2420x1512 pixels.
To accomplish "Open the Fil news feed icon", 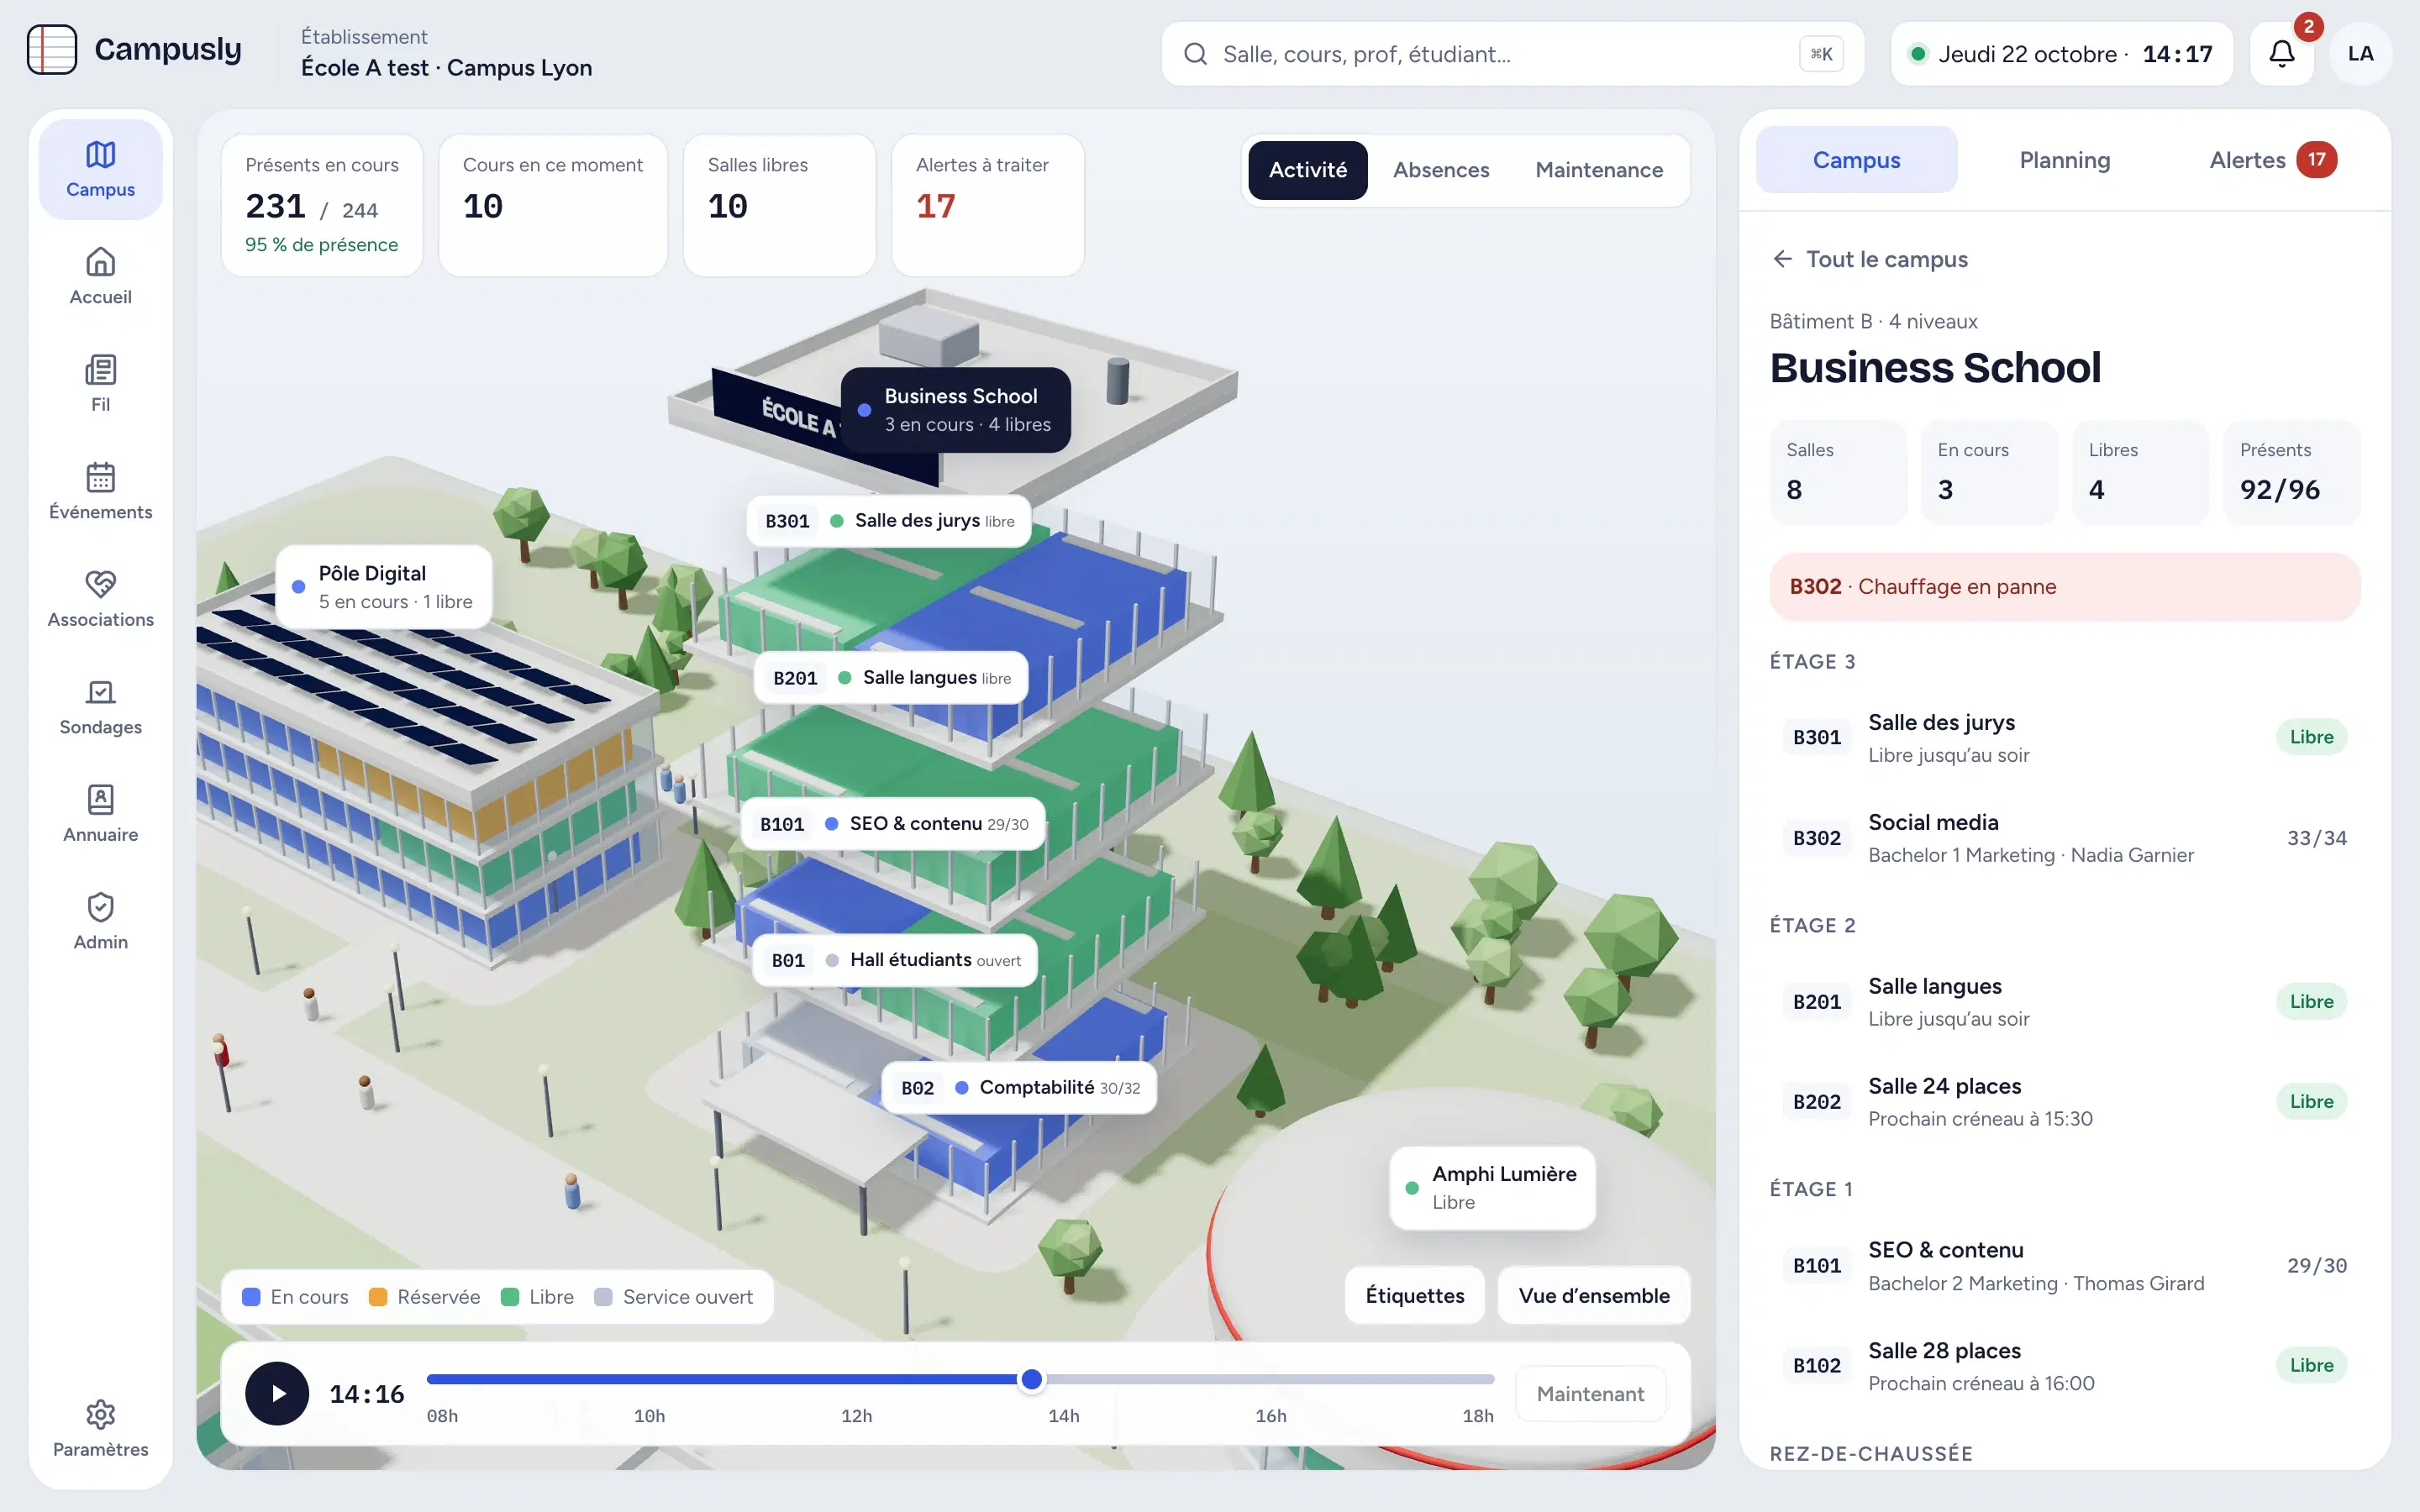I will point(100,370).
